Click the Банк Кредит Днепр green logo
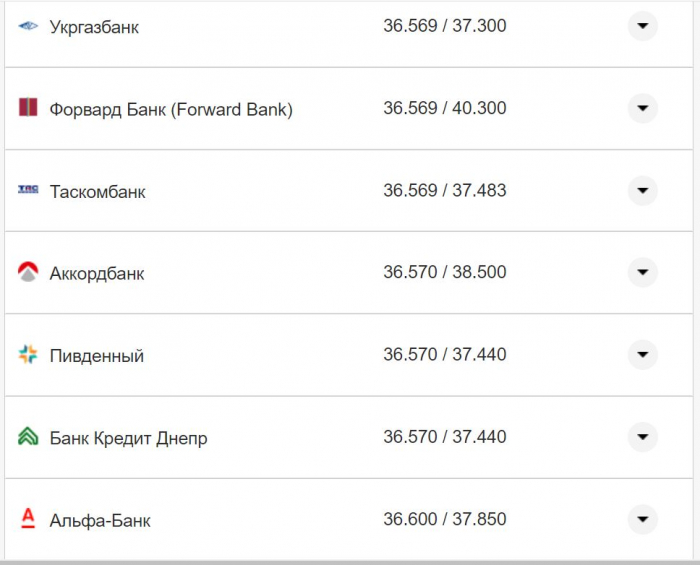Viewport: 700px width, 565px height. click(x=28, y=437)
